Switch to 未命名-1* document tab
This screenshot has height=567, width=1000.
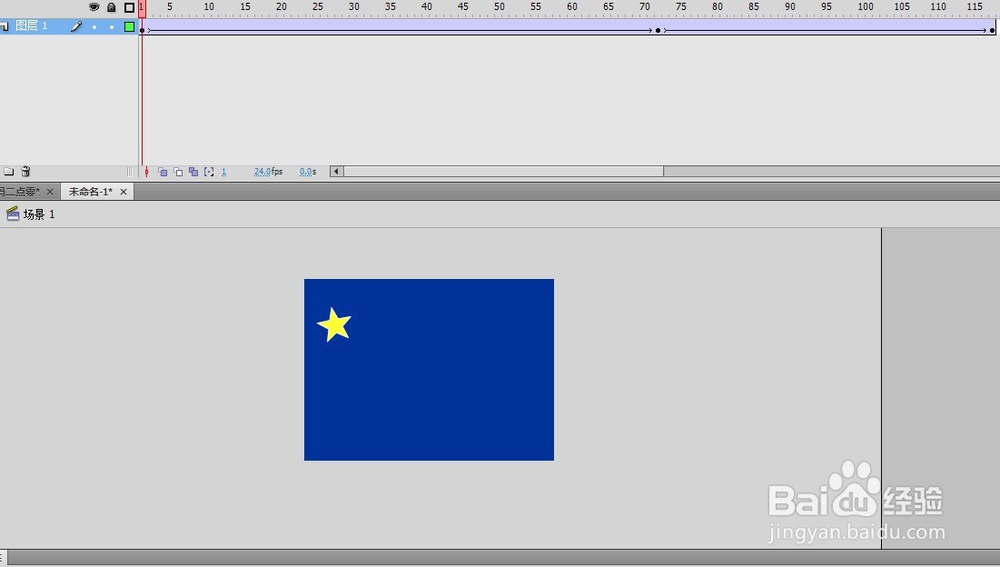click(91, 191)
